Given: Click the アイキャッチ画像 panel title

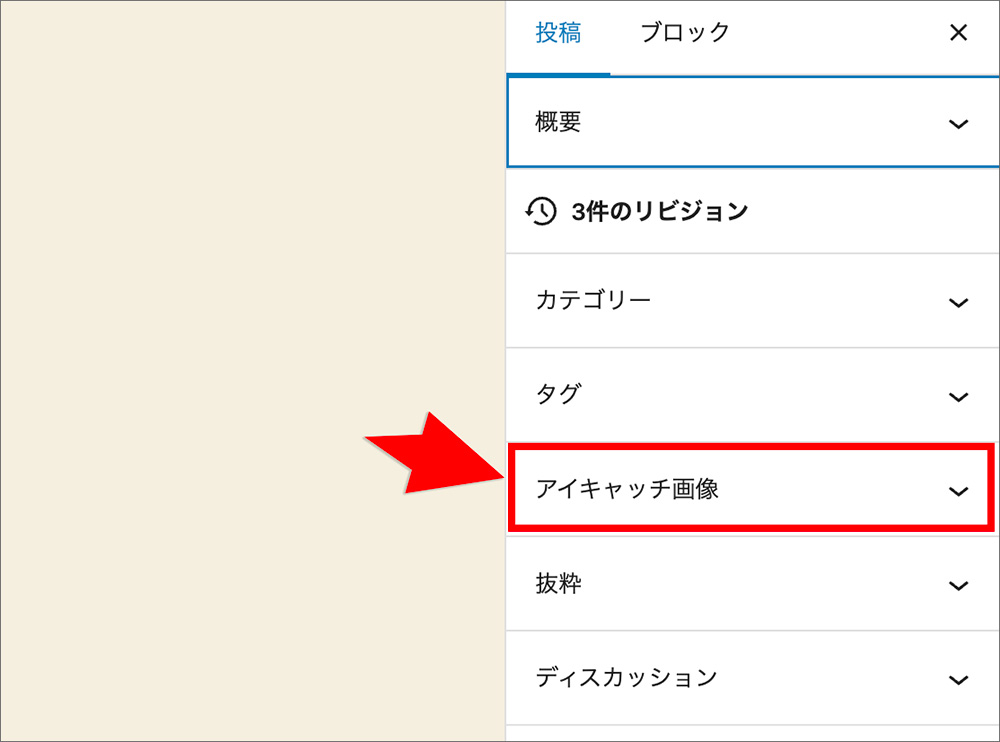Looking at the screenshot, I should [627, 489].
